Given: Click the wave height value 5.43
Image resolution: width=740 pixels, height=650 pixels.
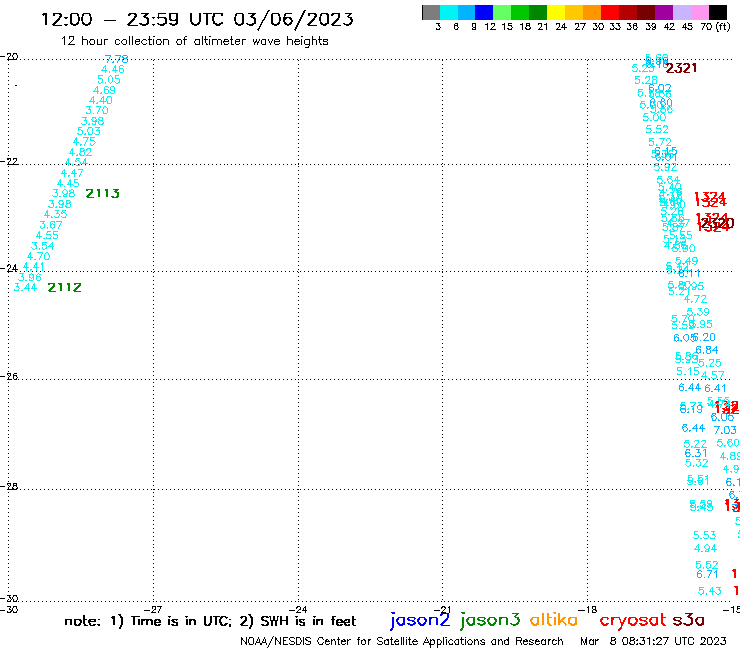Looking at the screenshot, I should pyautogui.click(x=710, y=591).
